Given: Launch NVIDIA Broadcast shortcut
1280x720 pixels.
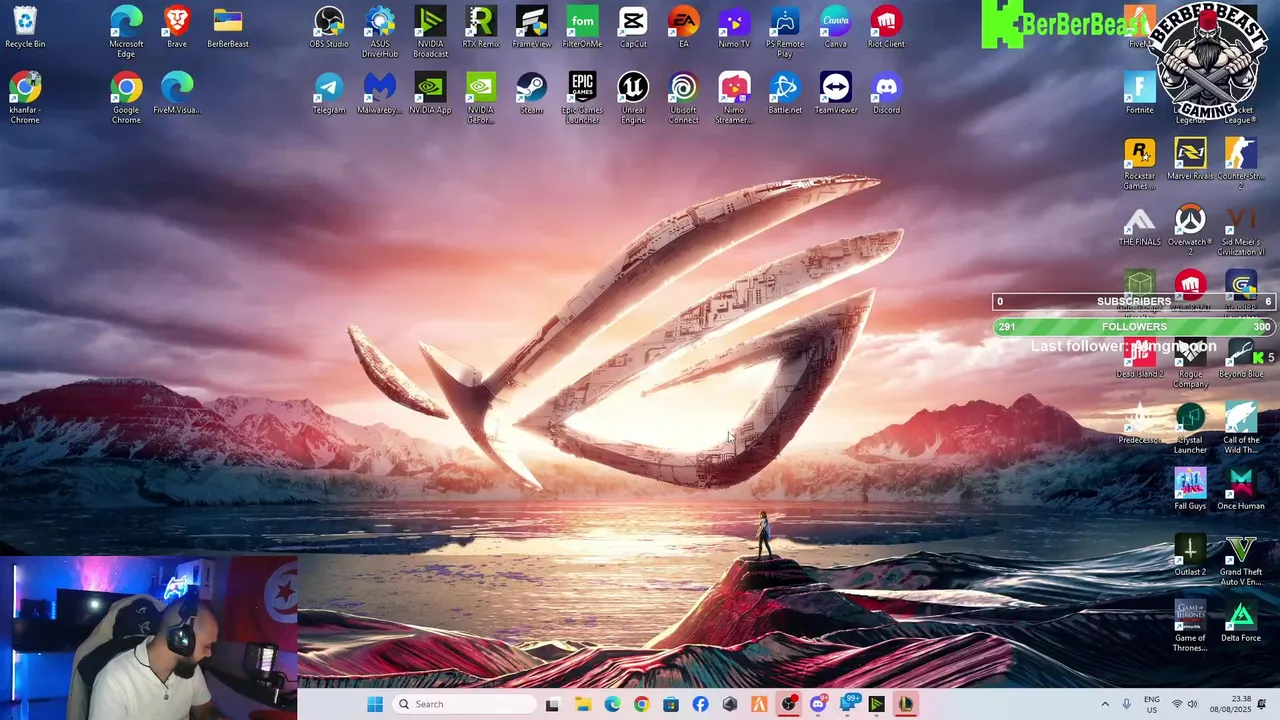Looking at the screenshot, I should pos(430,32).
